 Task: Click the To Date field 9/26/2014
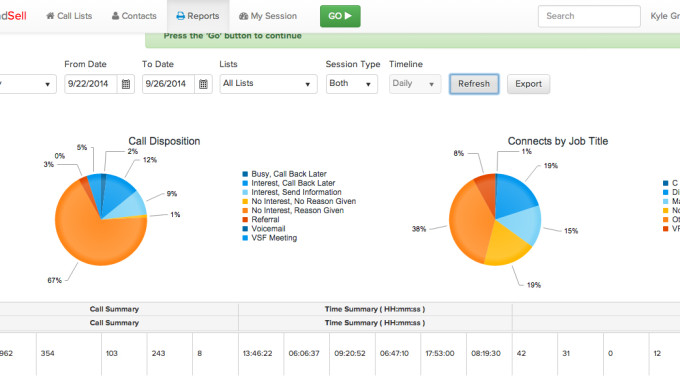tap(168, 84)
